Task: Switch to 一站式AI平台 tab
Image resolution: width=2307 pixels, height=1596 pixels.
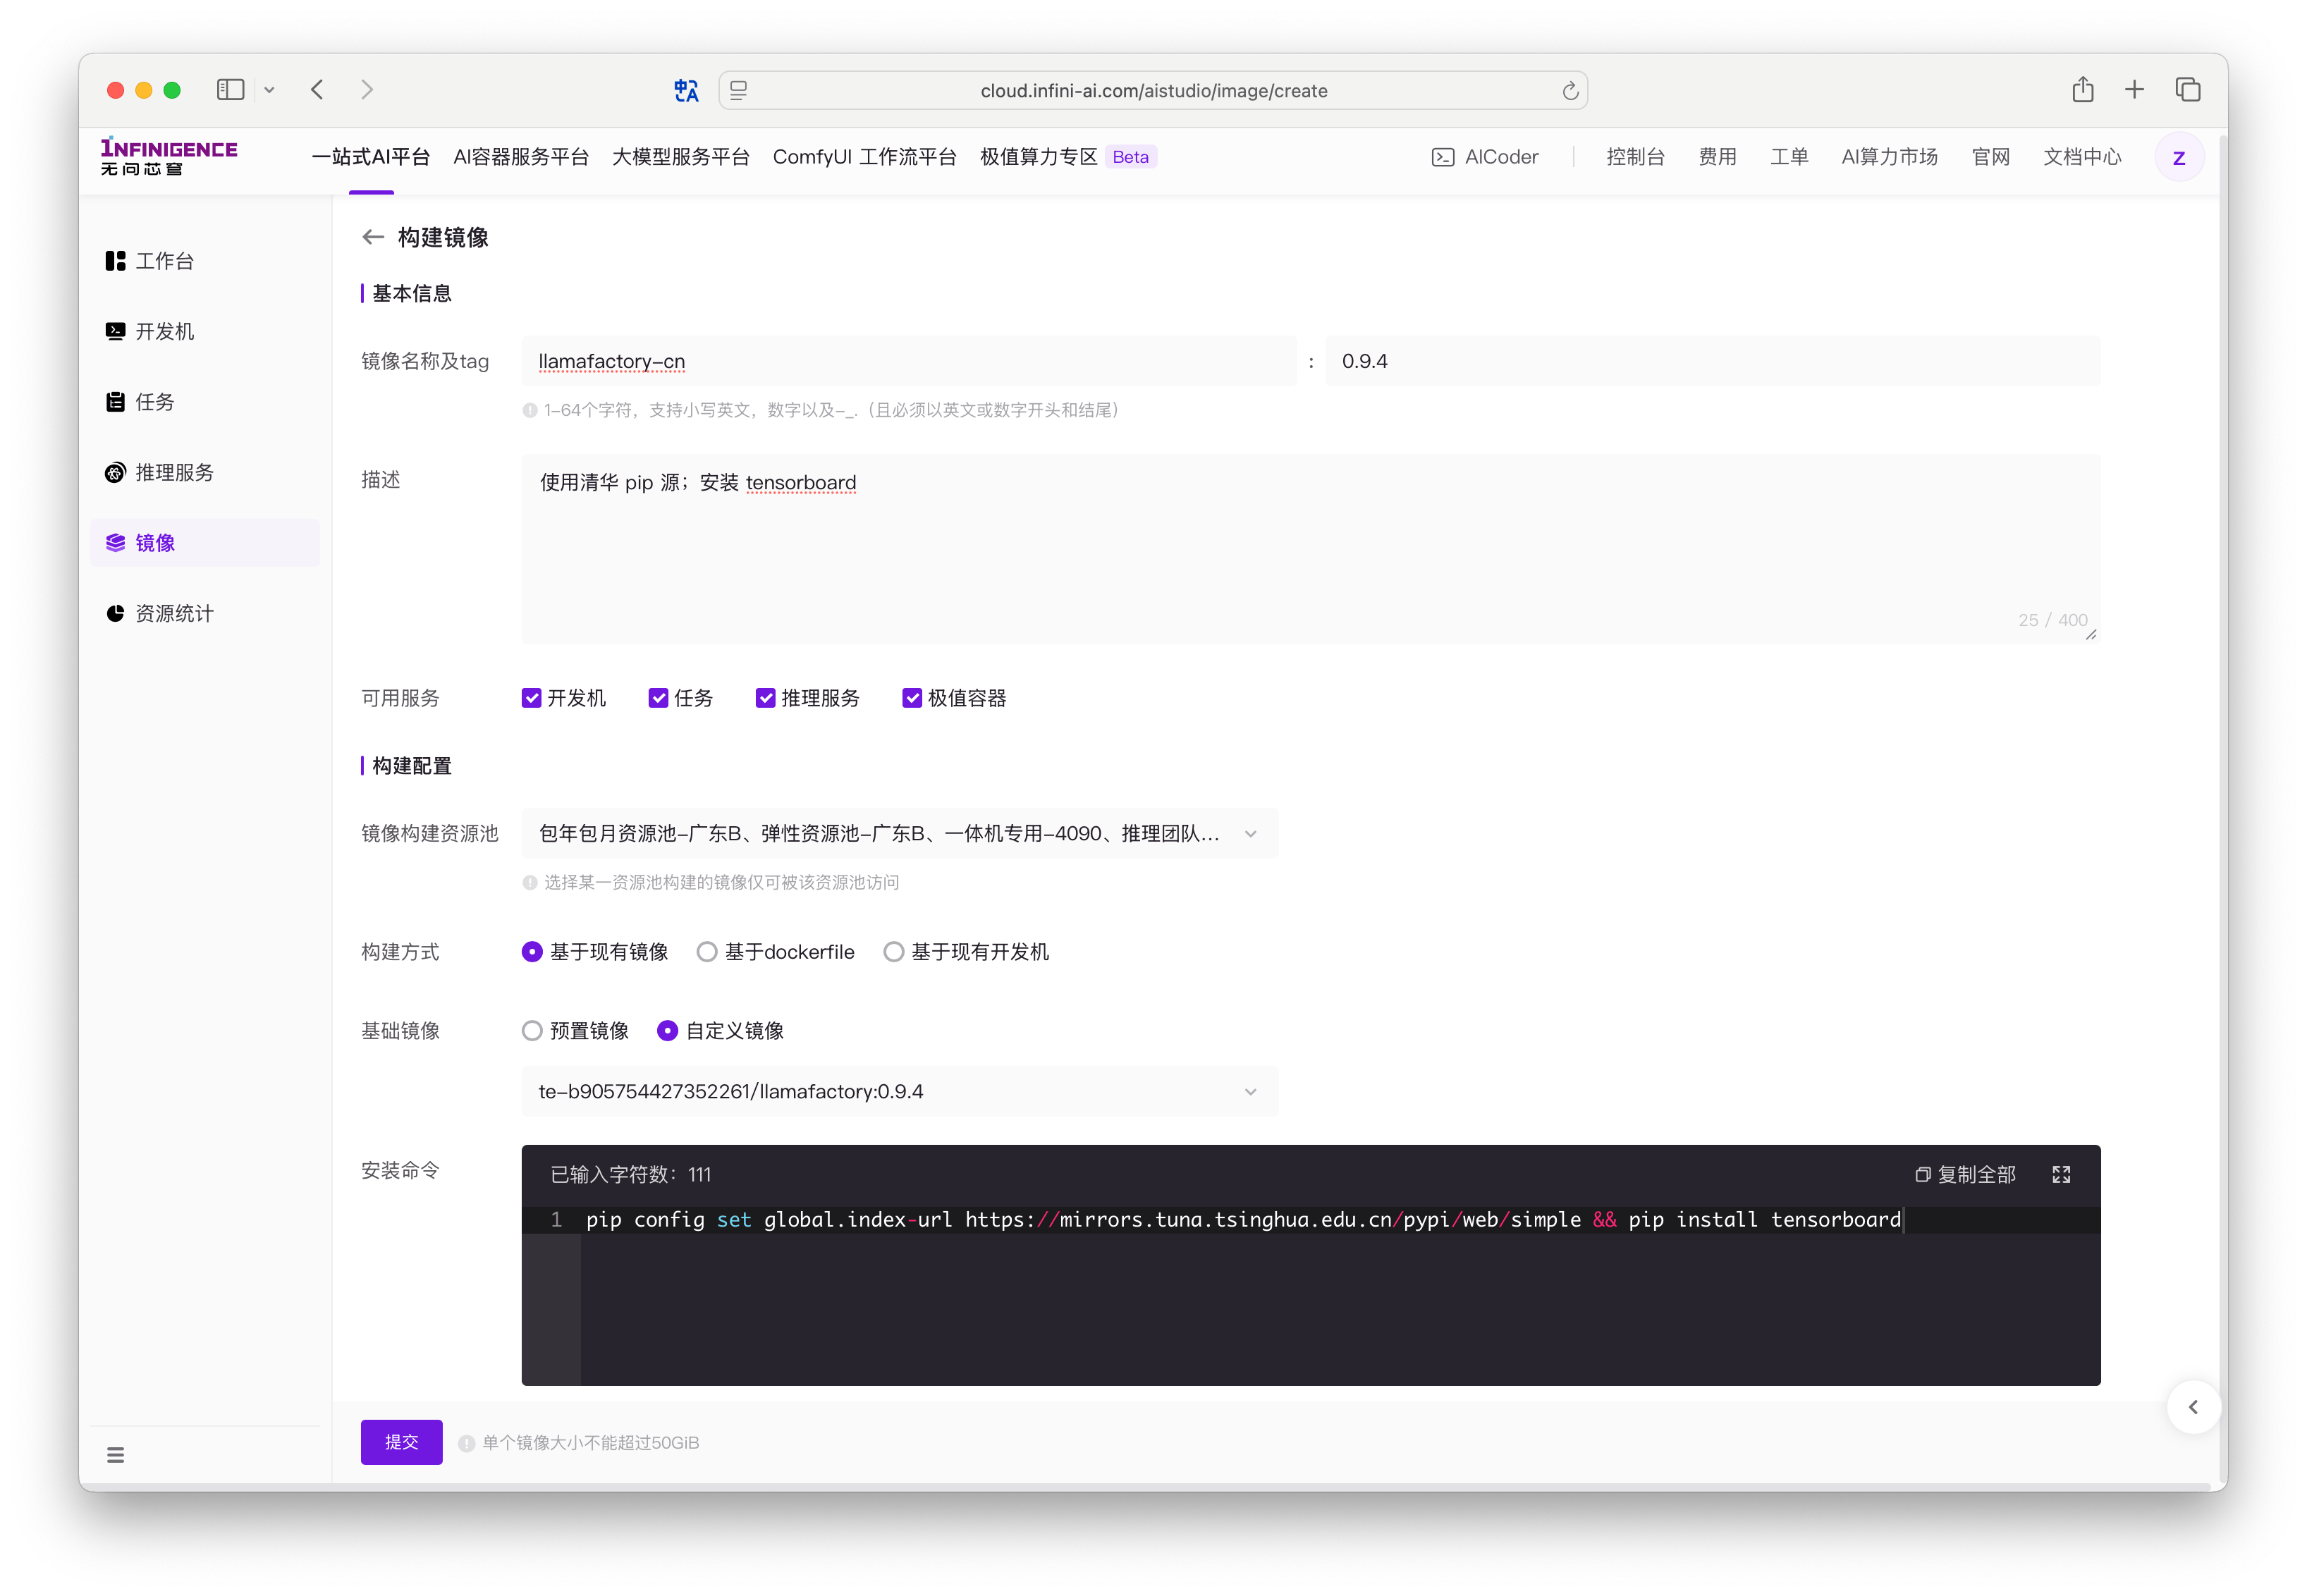Action: click(371, 157)
